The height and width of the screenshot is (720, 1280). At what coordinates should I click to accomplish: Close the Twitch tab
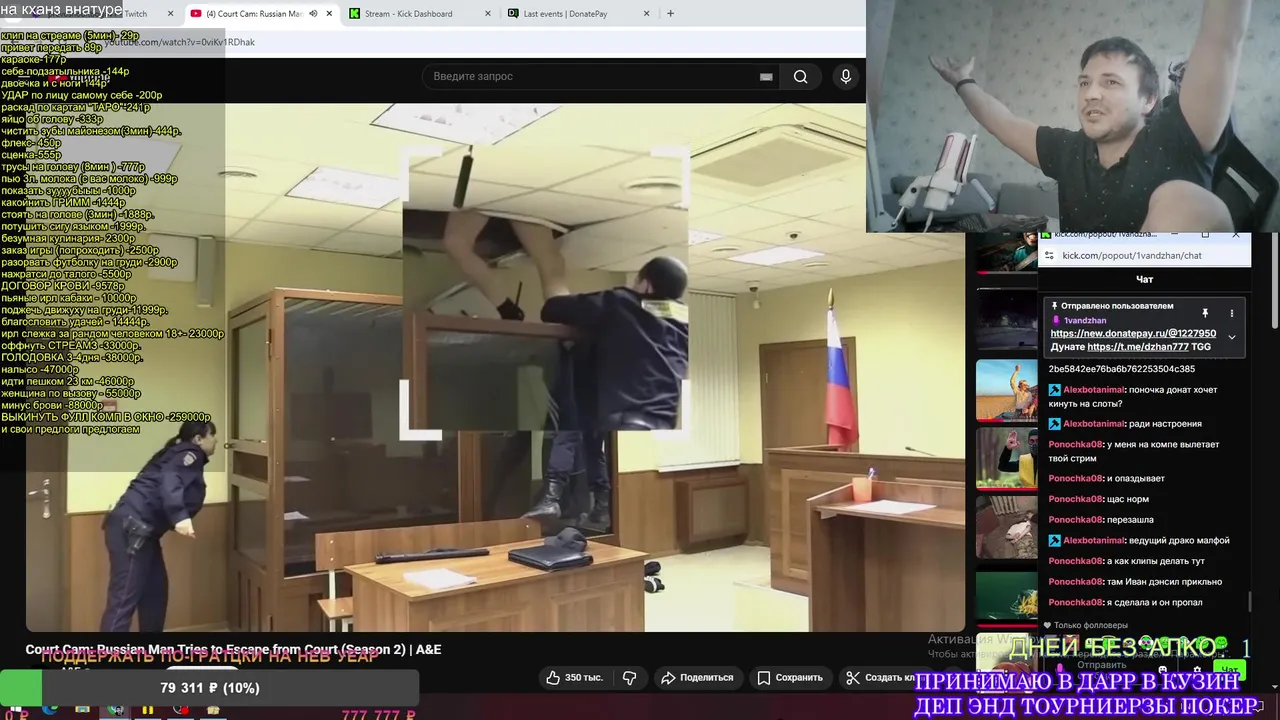point(170,14)
